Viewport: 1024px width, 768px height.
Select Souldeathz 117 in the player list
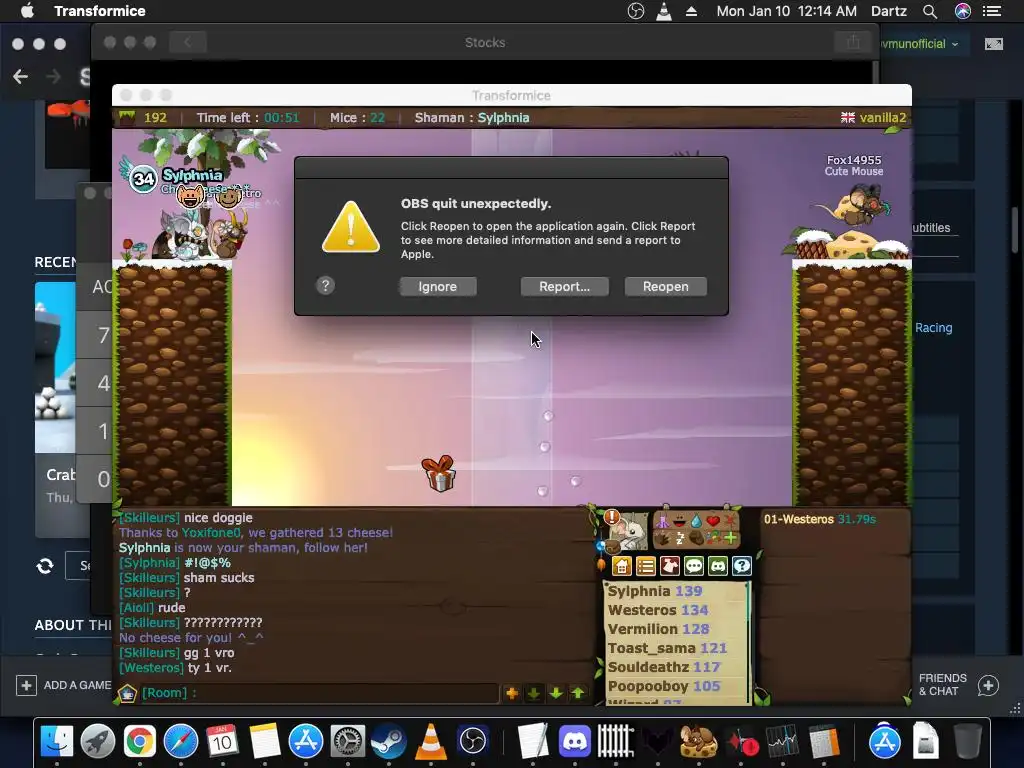coord(664,667)
